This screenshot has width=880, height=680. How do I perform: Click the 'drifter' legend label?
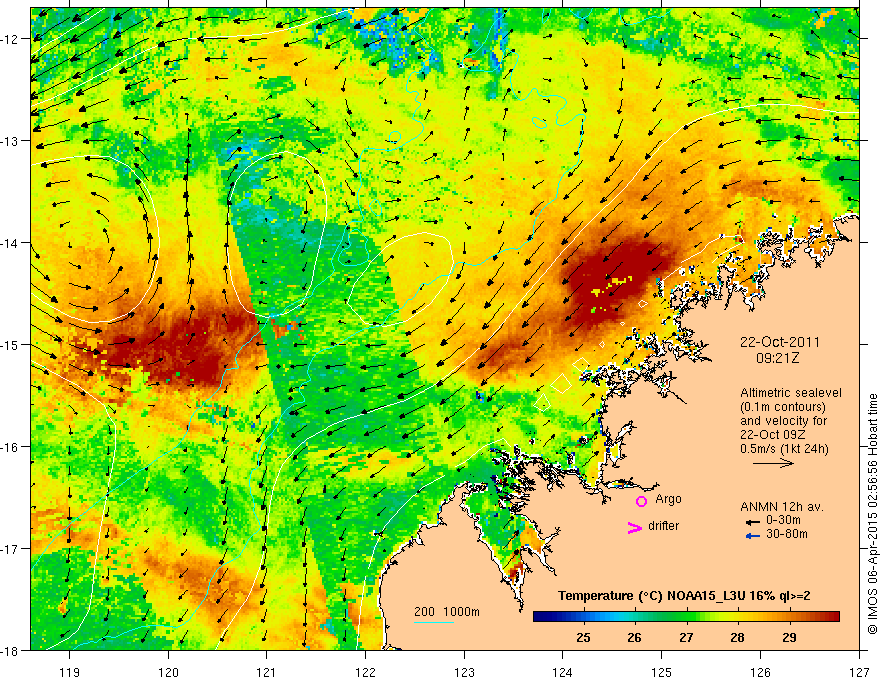(x=663, y=526)
